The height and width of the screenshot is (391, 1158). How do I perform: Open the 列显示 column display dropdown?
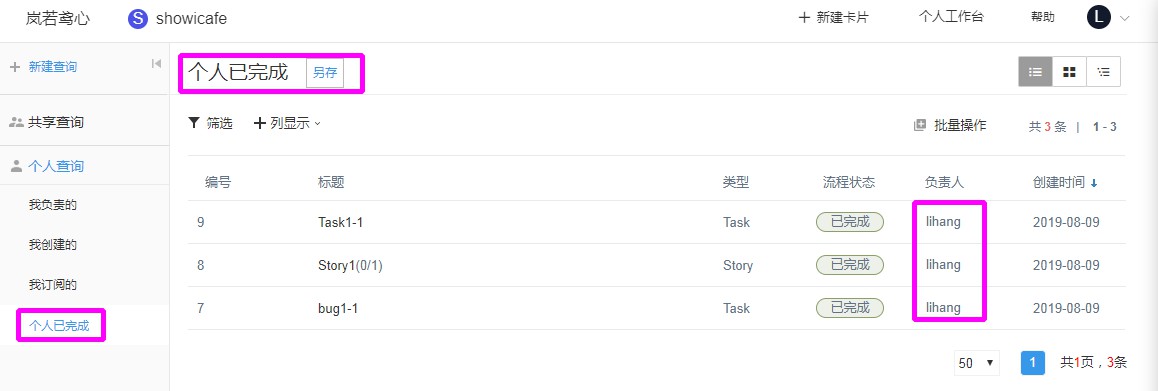tap(287, 123)
